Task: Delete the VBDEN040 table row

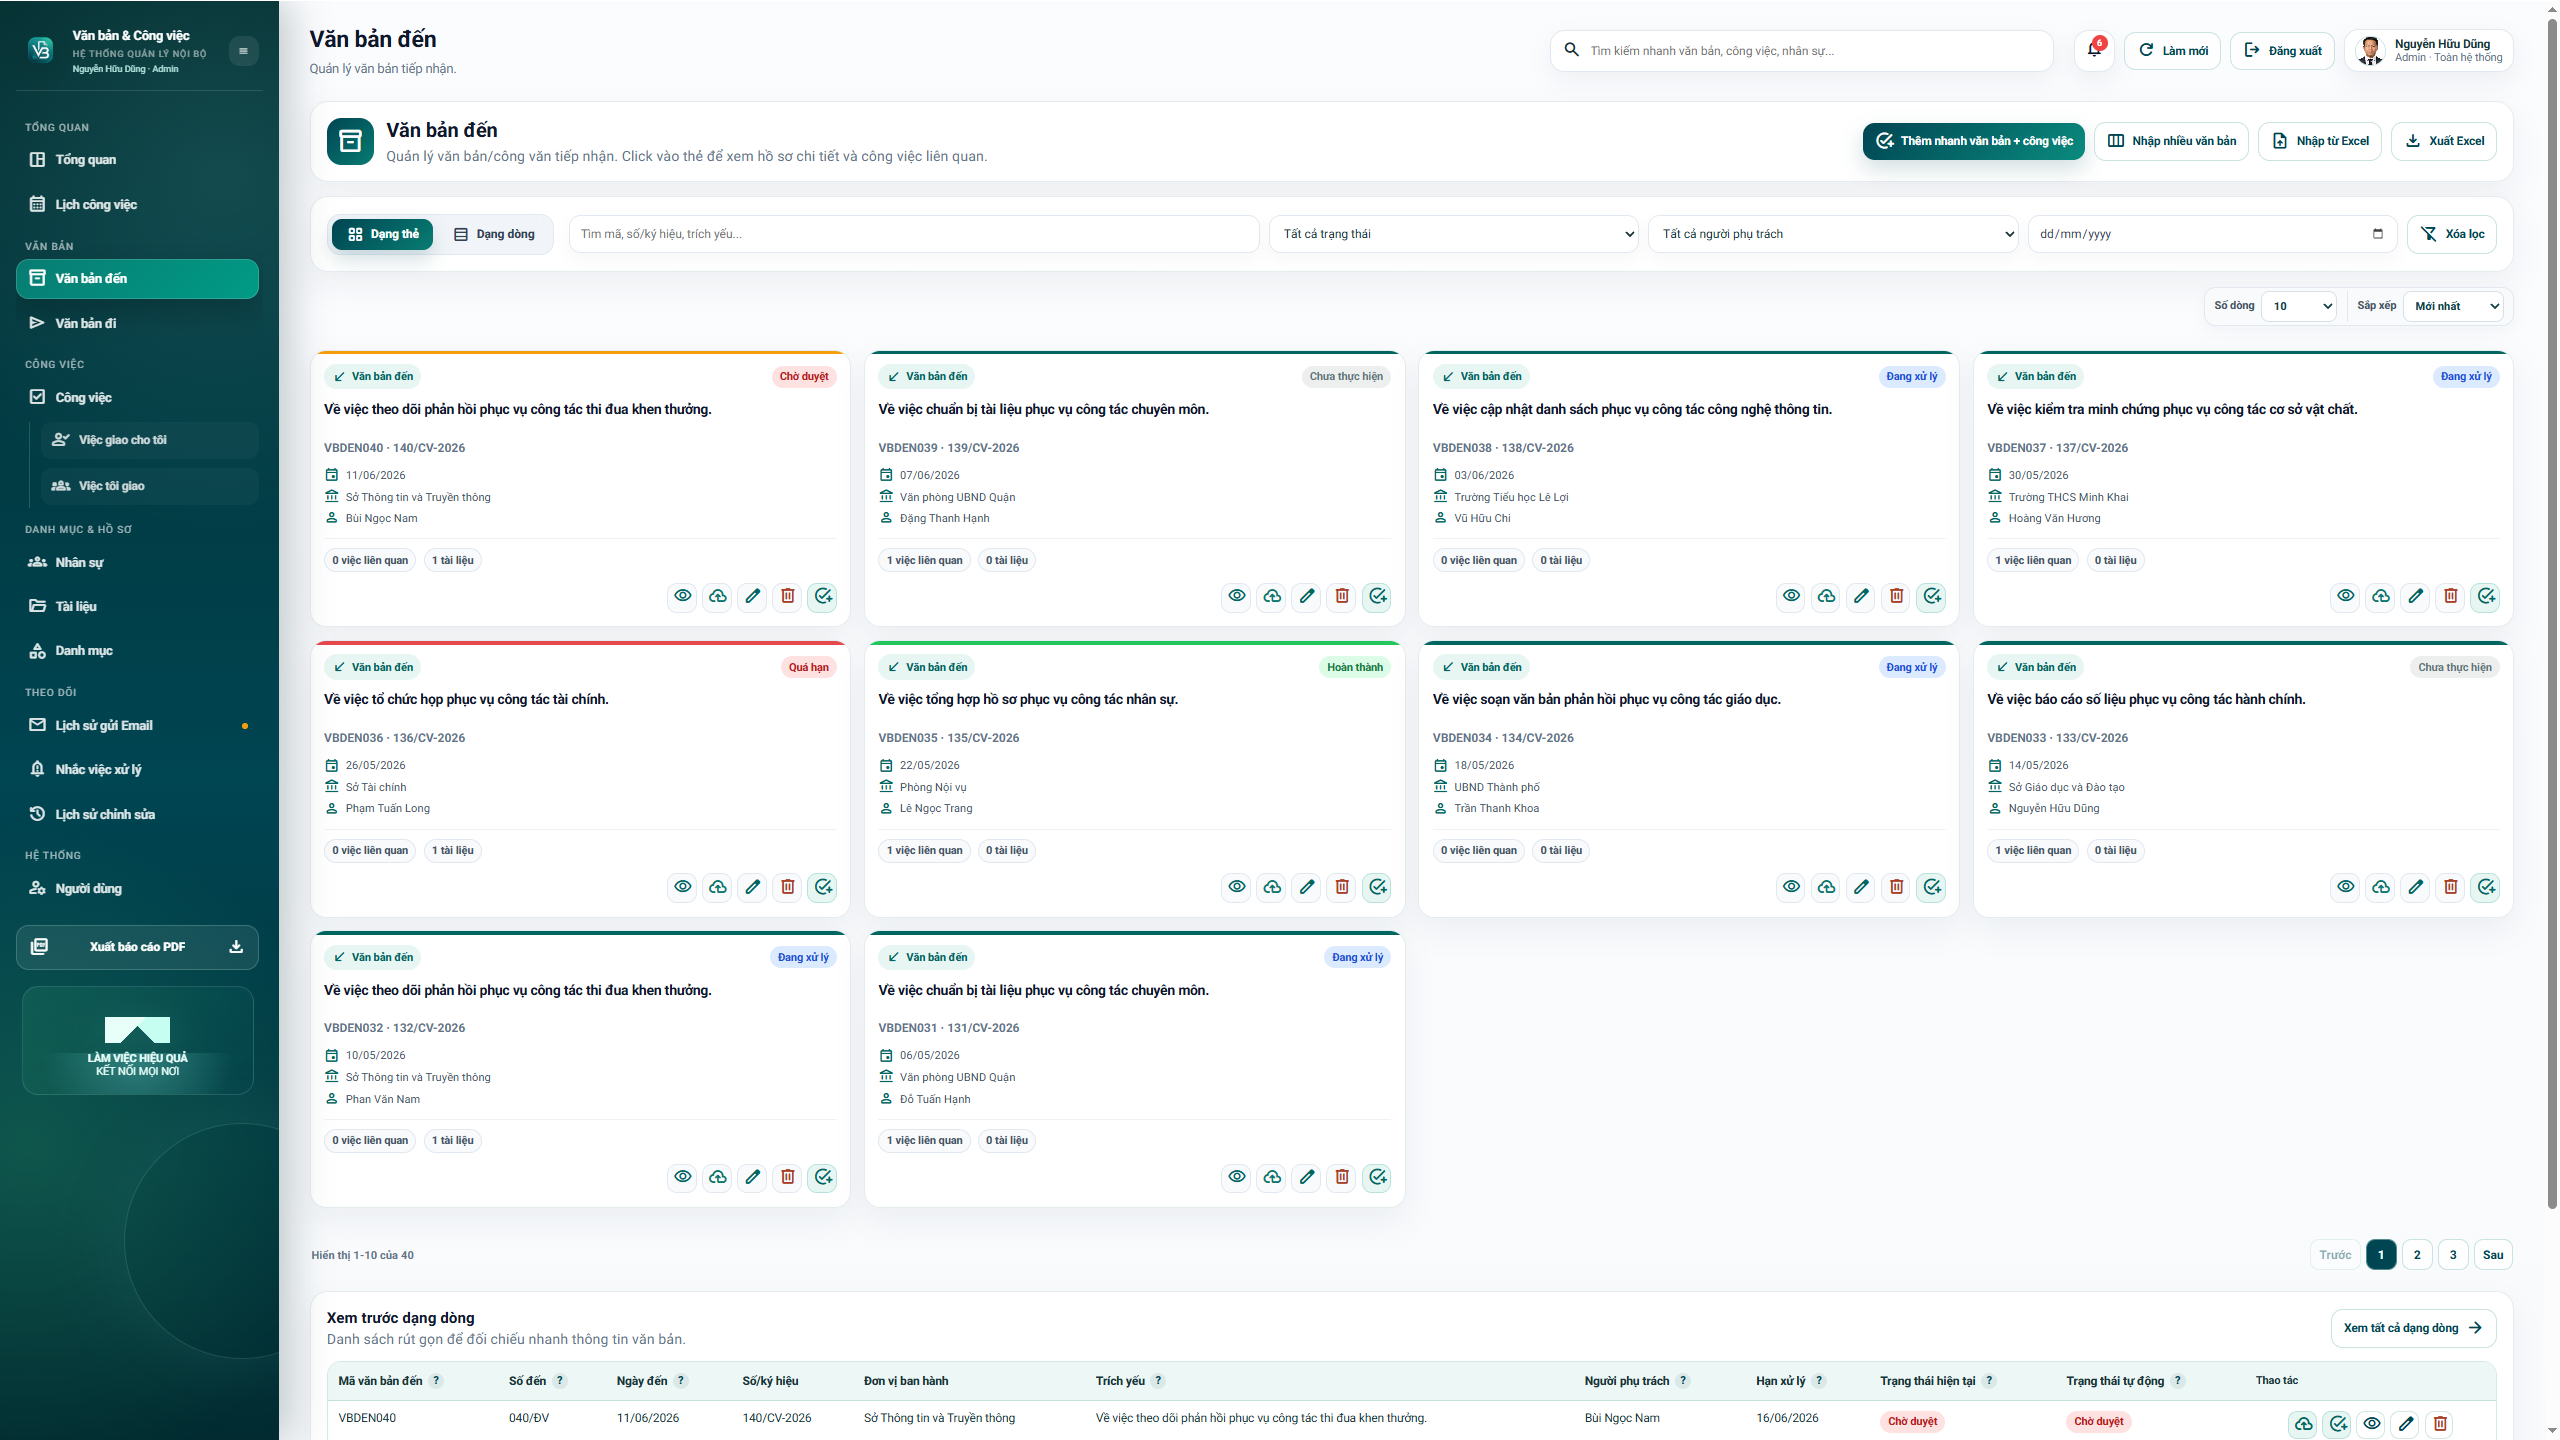Action: pyautogui.click(x=2440, y=1423)
